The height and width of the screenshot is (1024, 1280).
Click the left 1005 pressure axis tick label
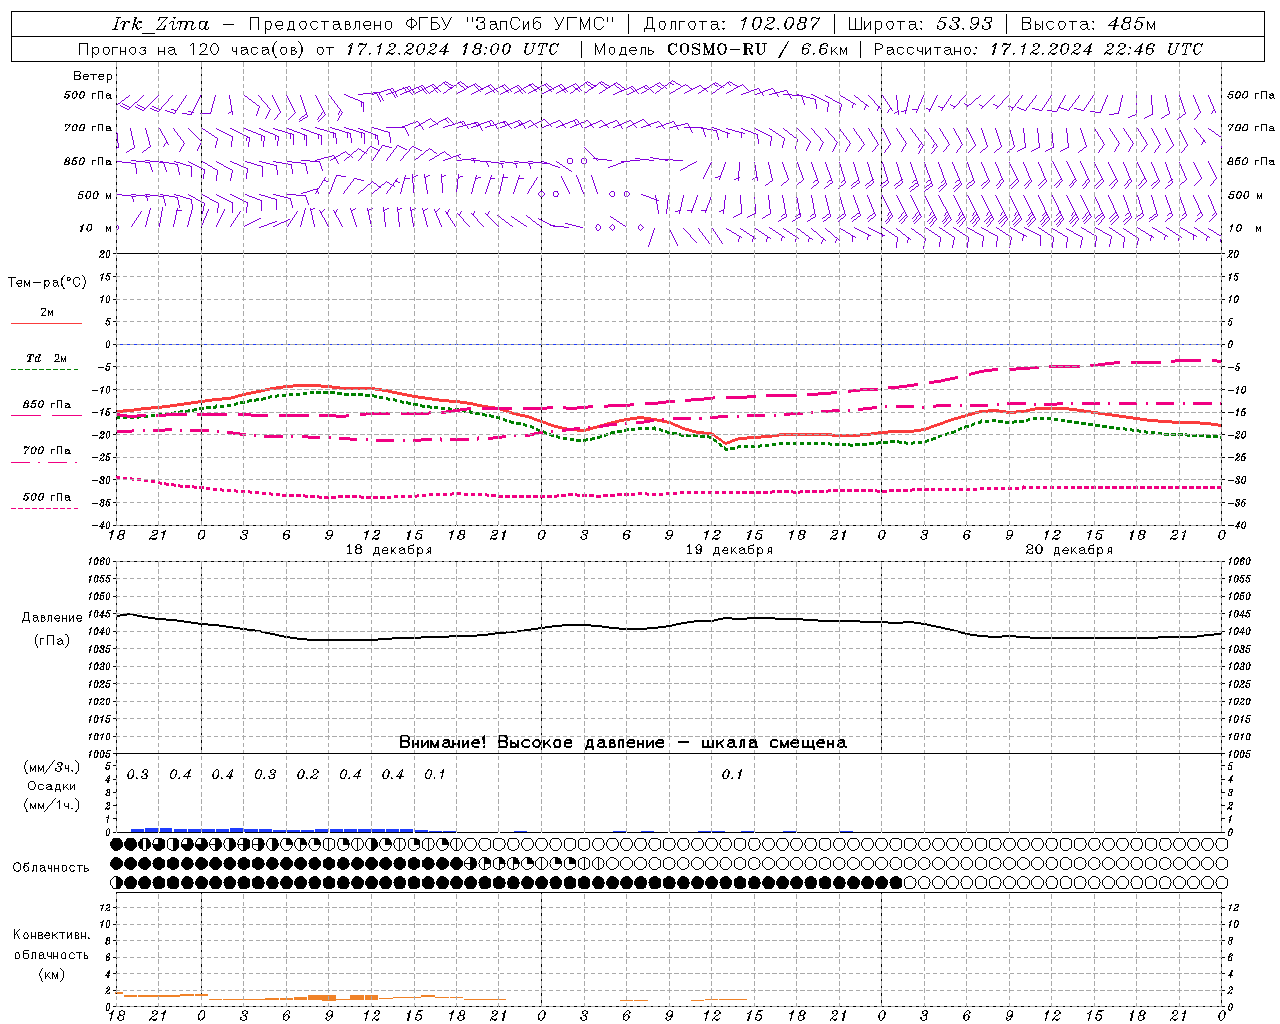(98, 754)
